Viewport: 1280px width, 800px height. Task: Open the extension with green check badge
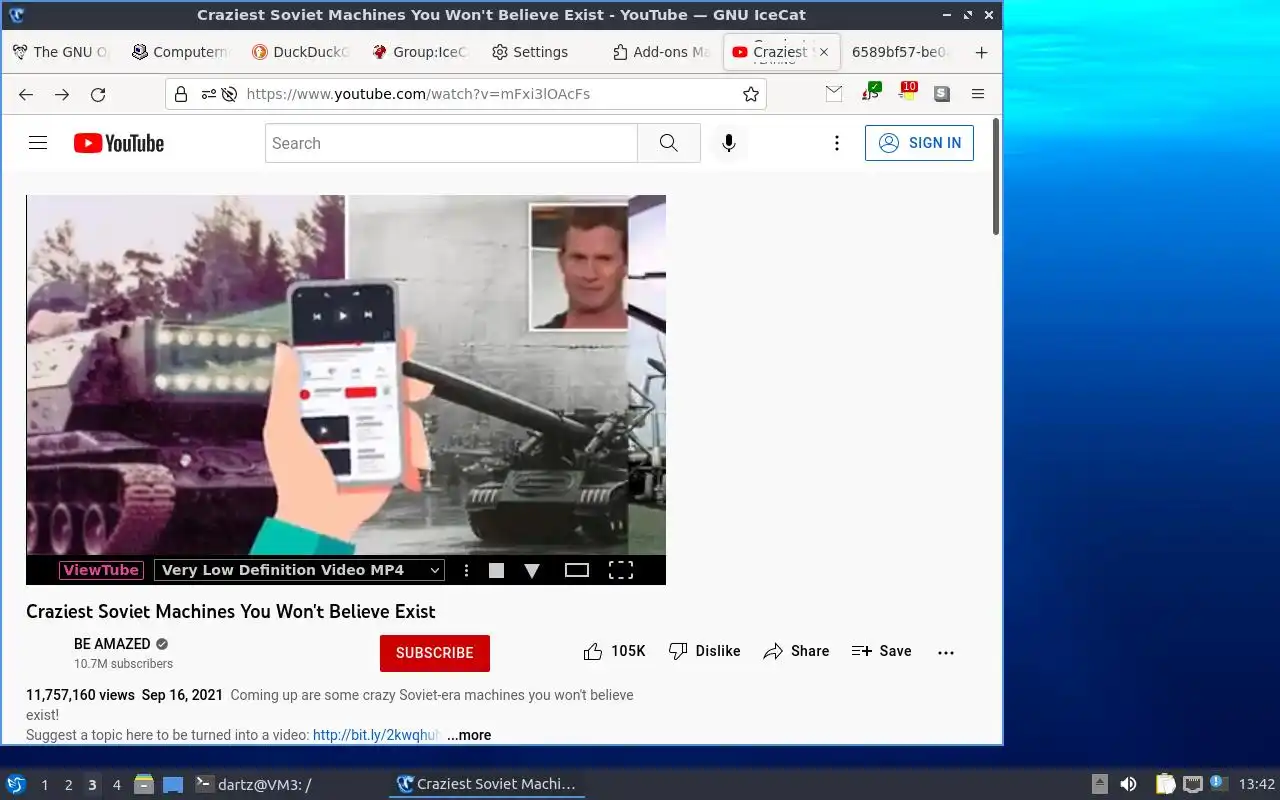pos(870,93)
